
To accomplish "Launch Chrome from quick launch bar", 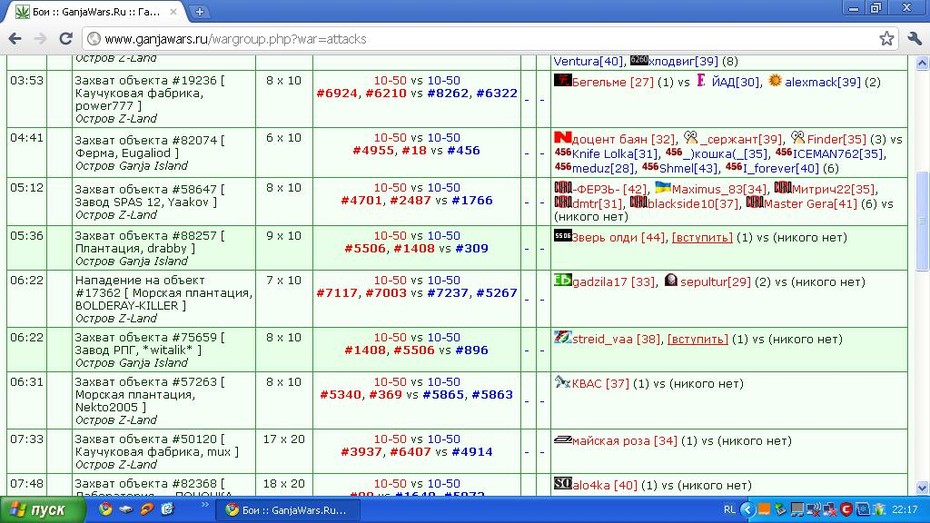I will (x=105, y=509).
